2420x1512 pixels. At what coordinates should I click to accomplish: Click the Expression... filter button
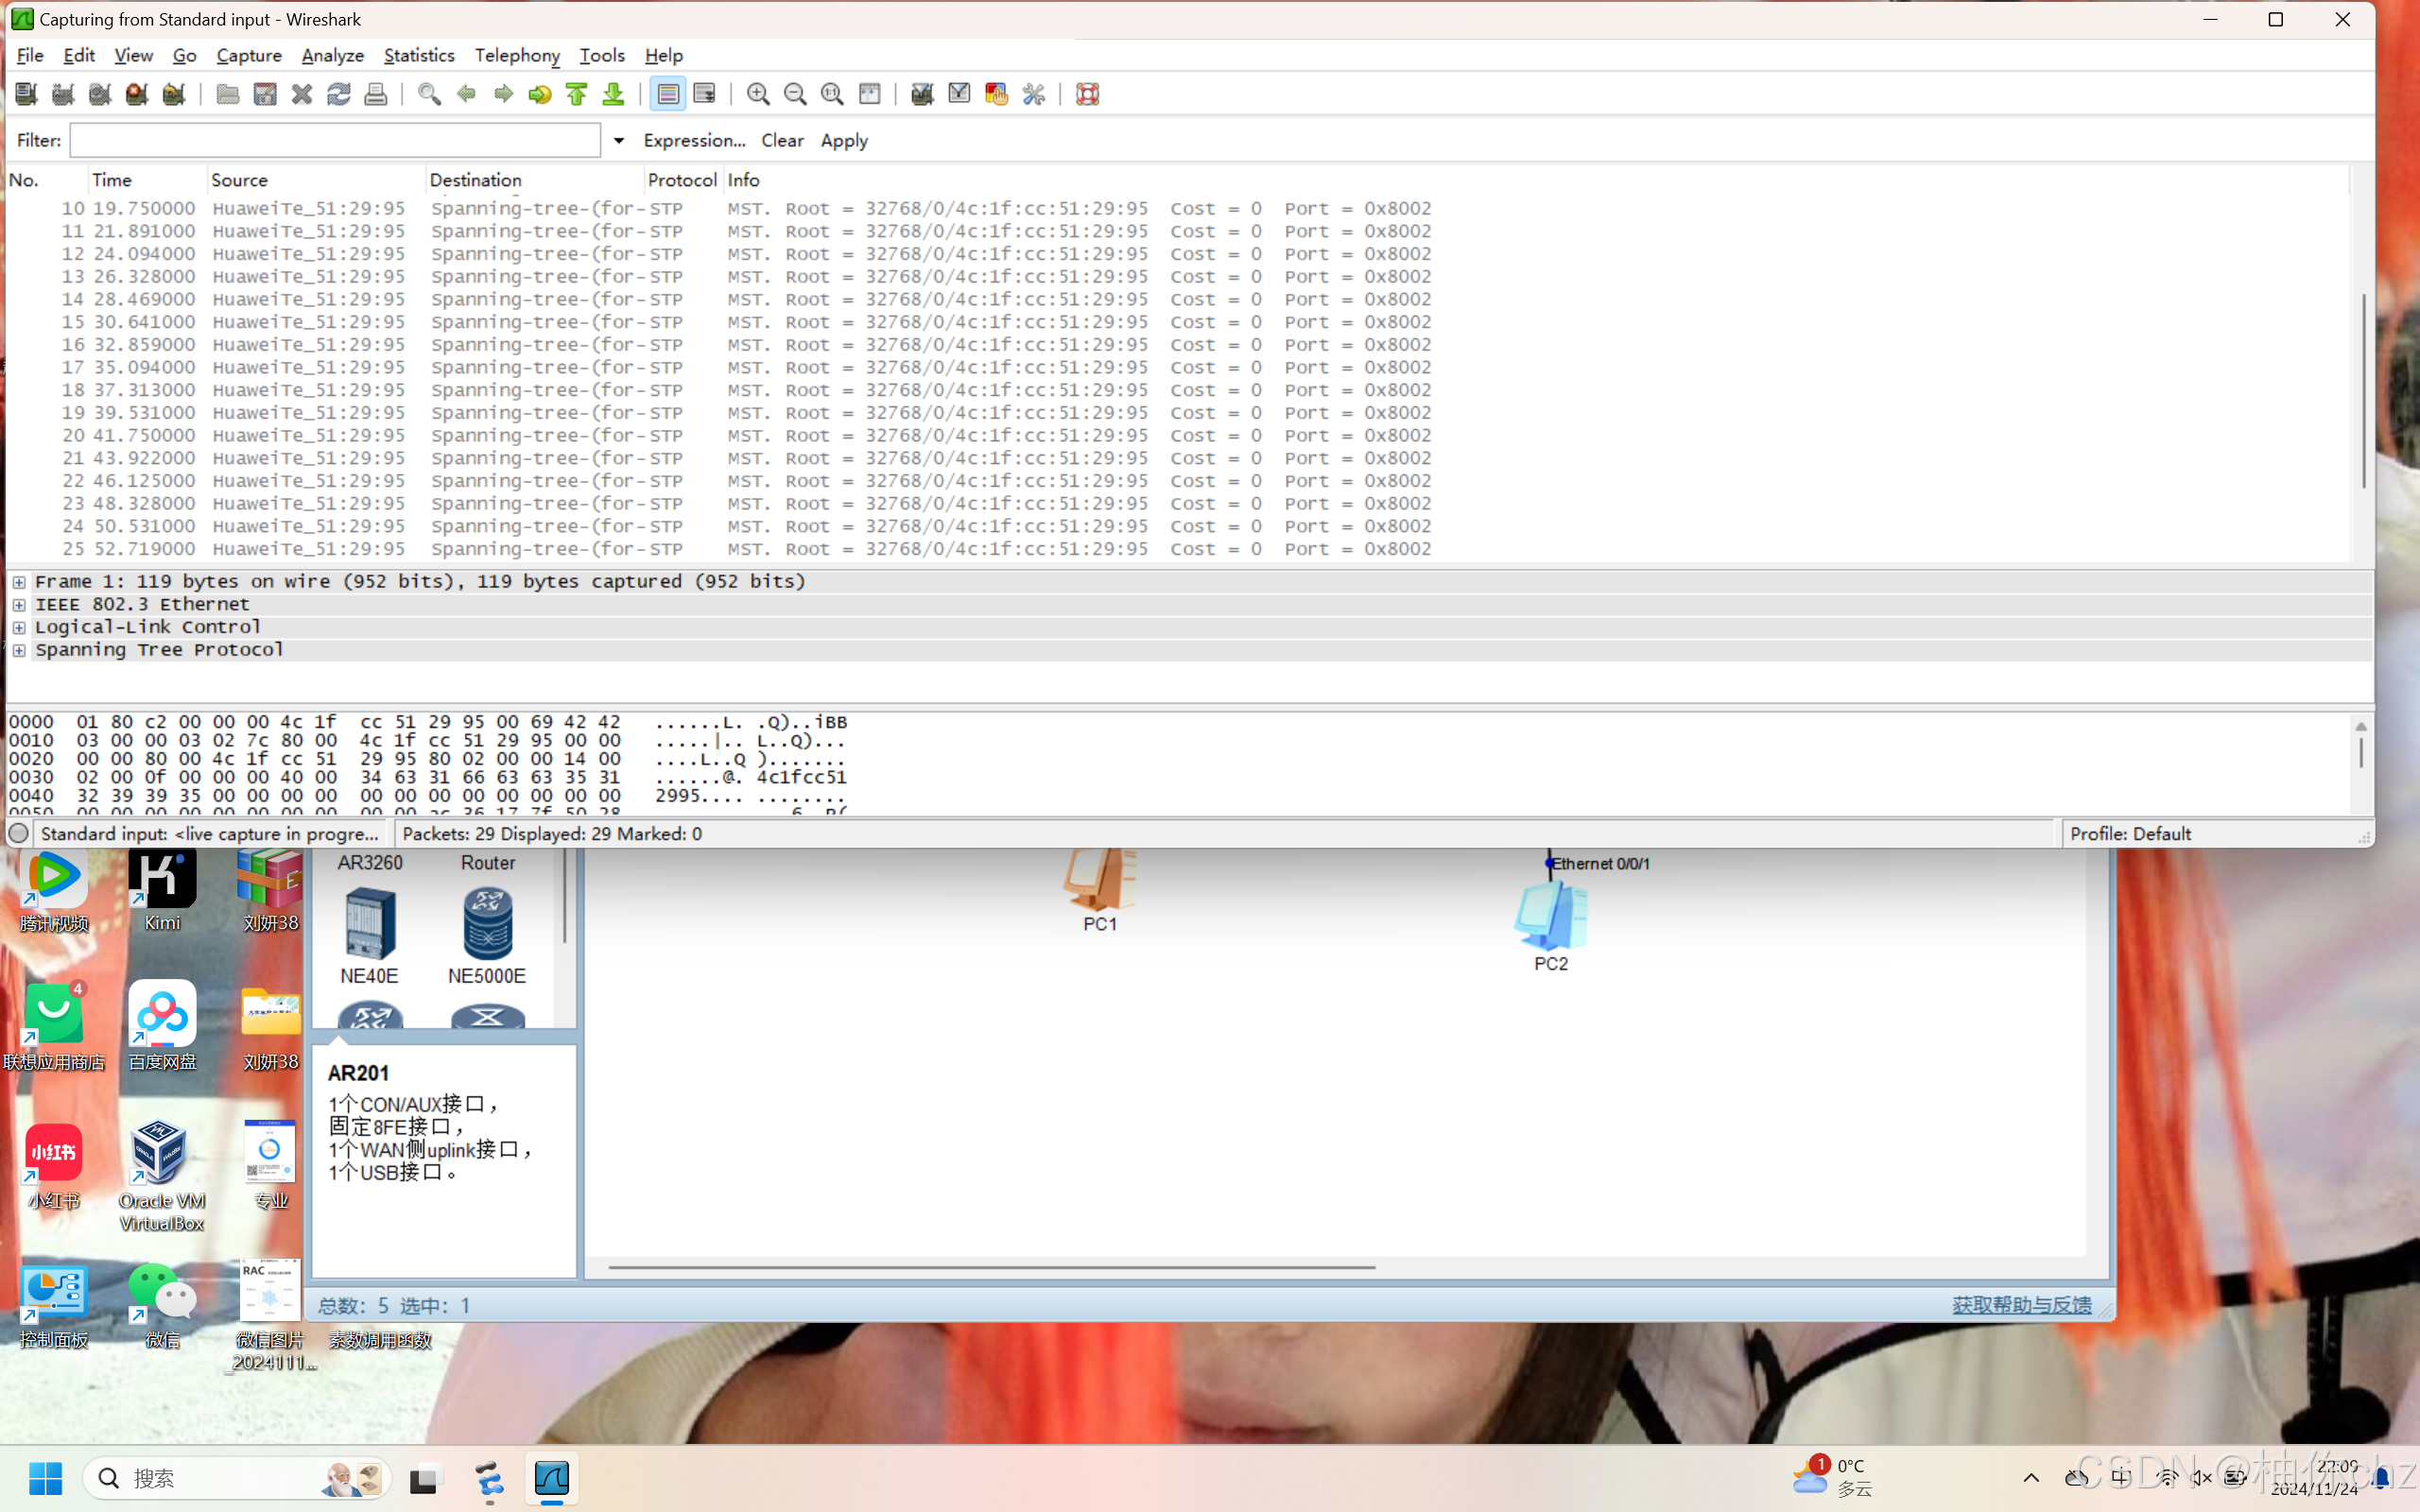tap(694, 141)
